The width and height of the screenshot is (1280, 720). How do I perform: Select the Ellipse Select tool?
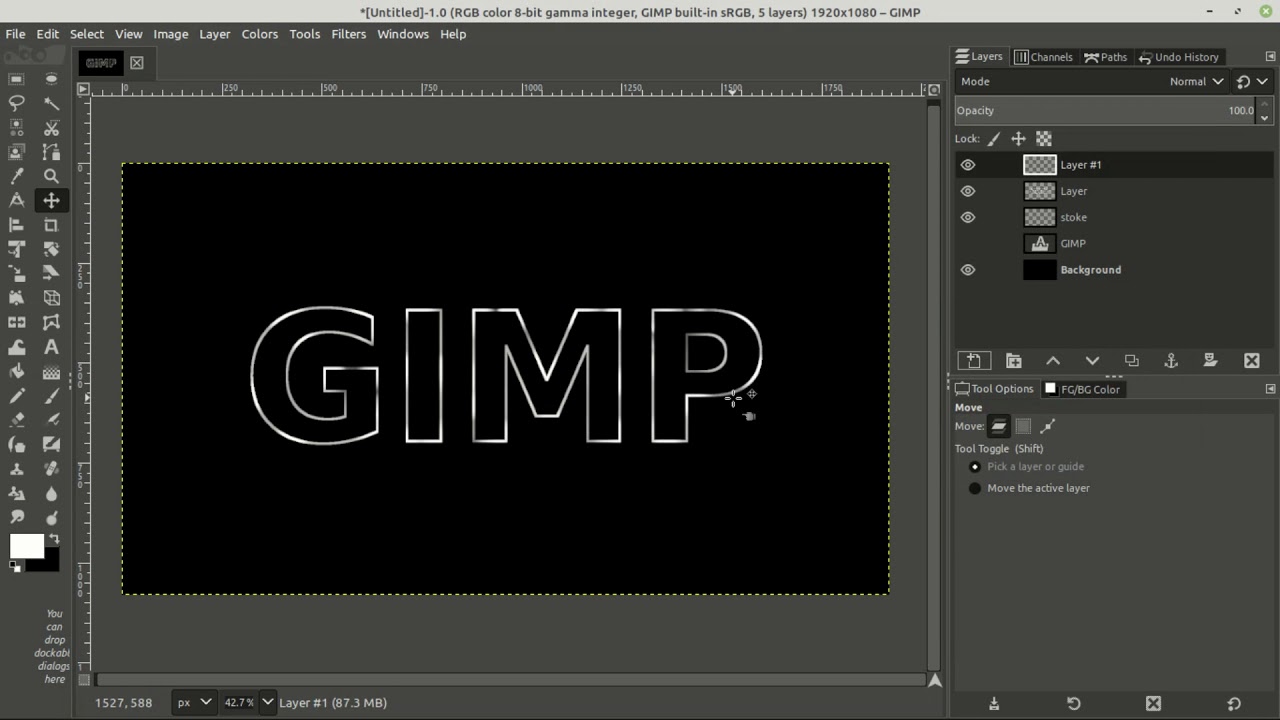(51, 78)
